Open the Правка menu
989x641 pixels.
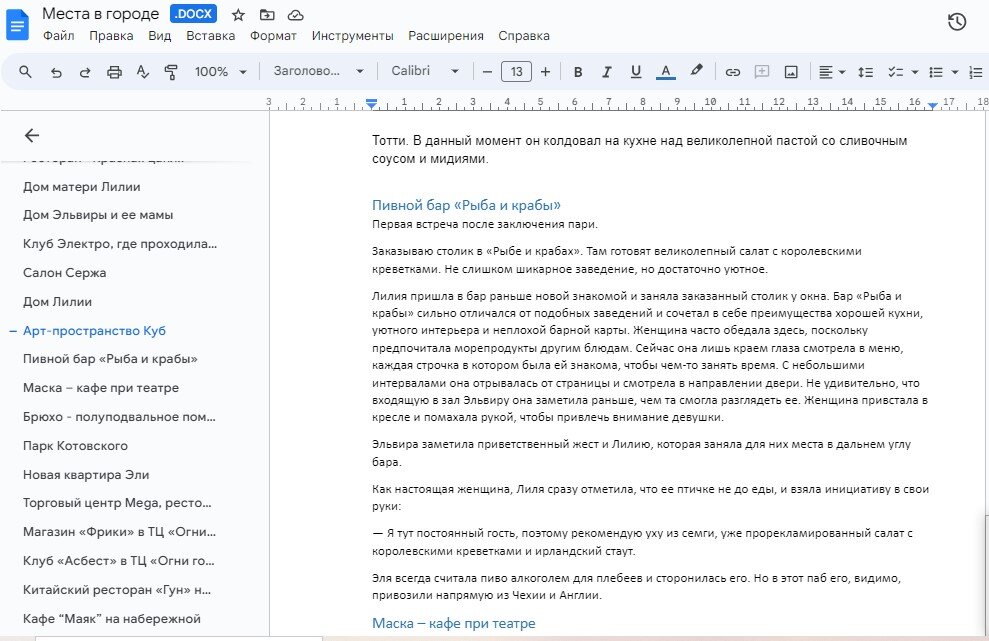111,36
